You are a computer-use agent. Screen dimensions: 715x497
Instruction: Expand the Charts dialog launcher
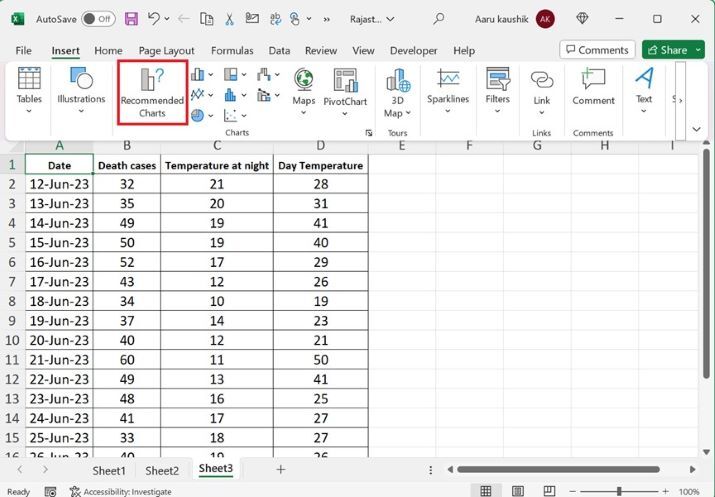[368, 133]
